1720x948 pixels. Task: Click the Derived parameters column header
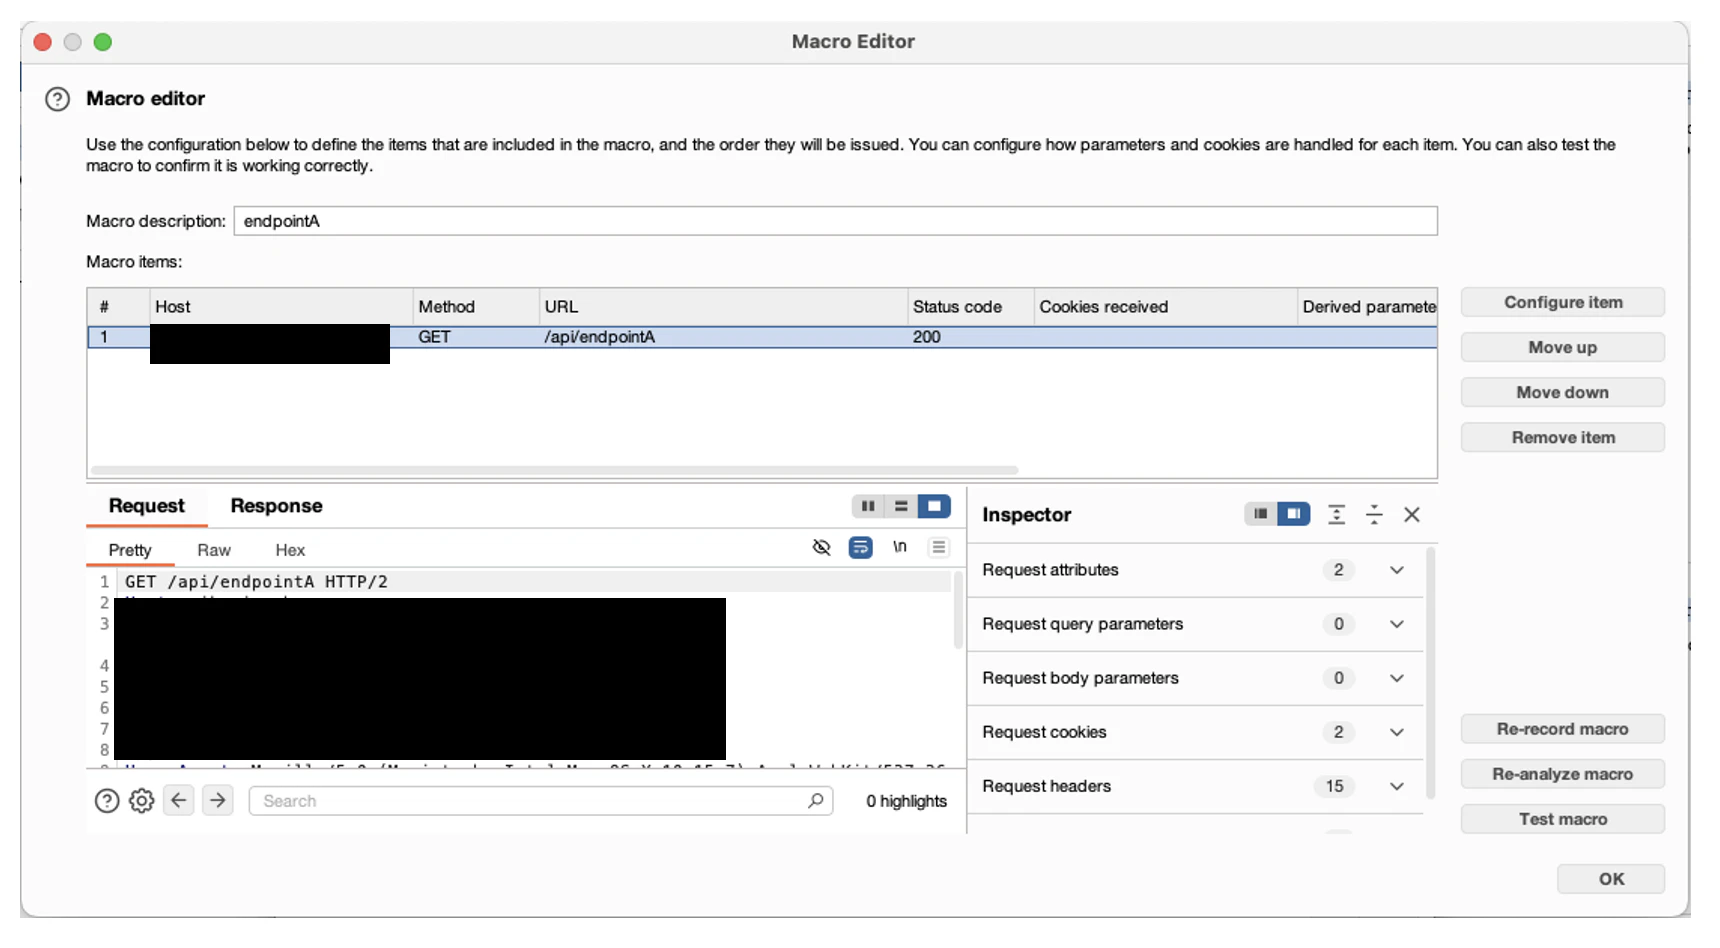point(1367,307)
